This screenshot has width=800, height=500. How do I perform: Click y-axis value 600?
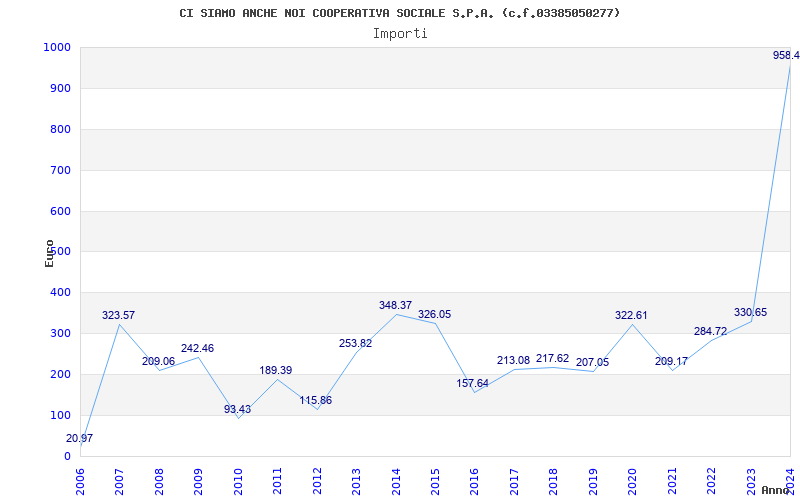point(60,211)
